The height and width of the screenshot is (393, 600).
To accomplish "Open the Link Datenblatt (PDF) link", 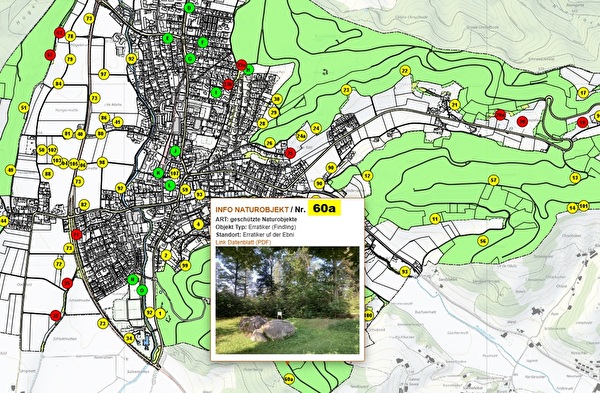I will pos(243,242).
